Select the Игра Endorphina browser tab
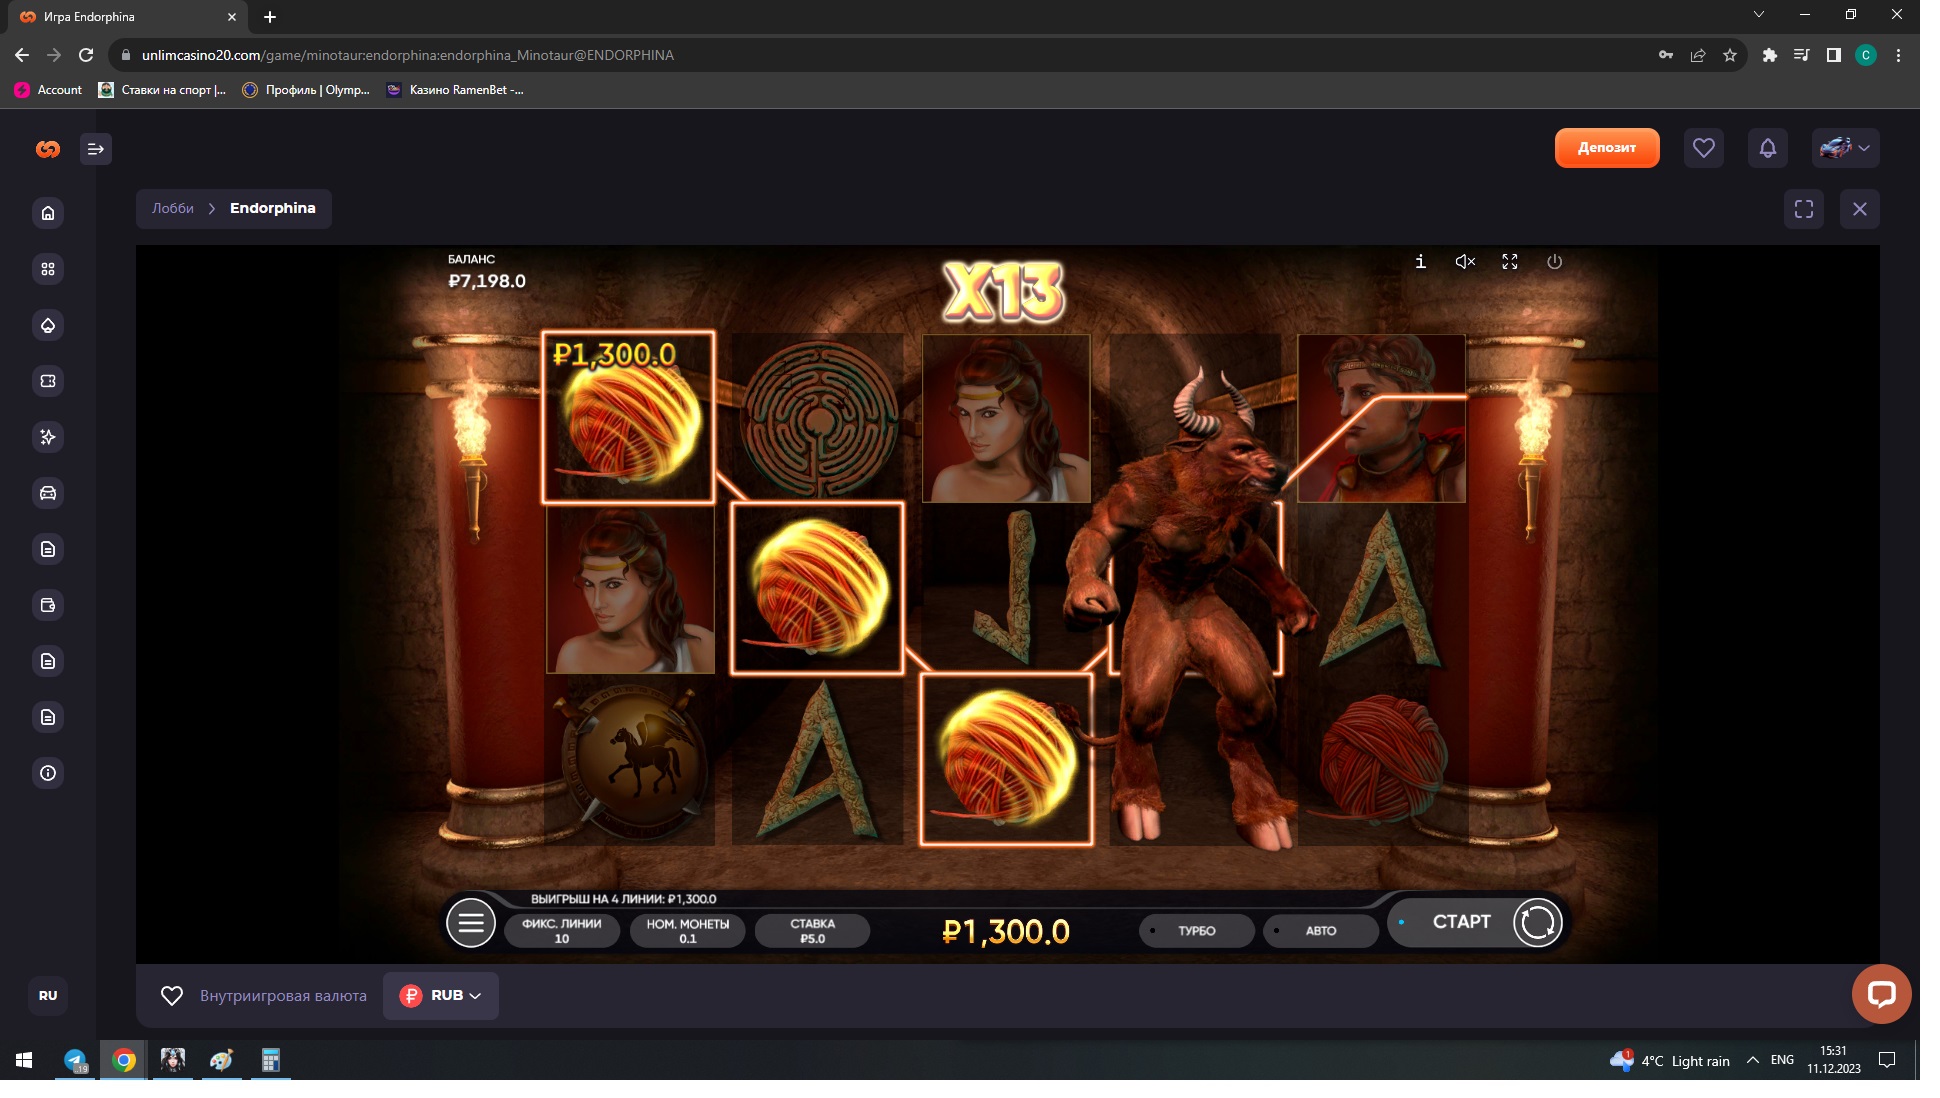Viewport: 1940px width, 1098px height. click(x=128, y=17)
